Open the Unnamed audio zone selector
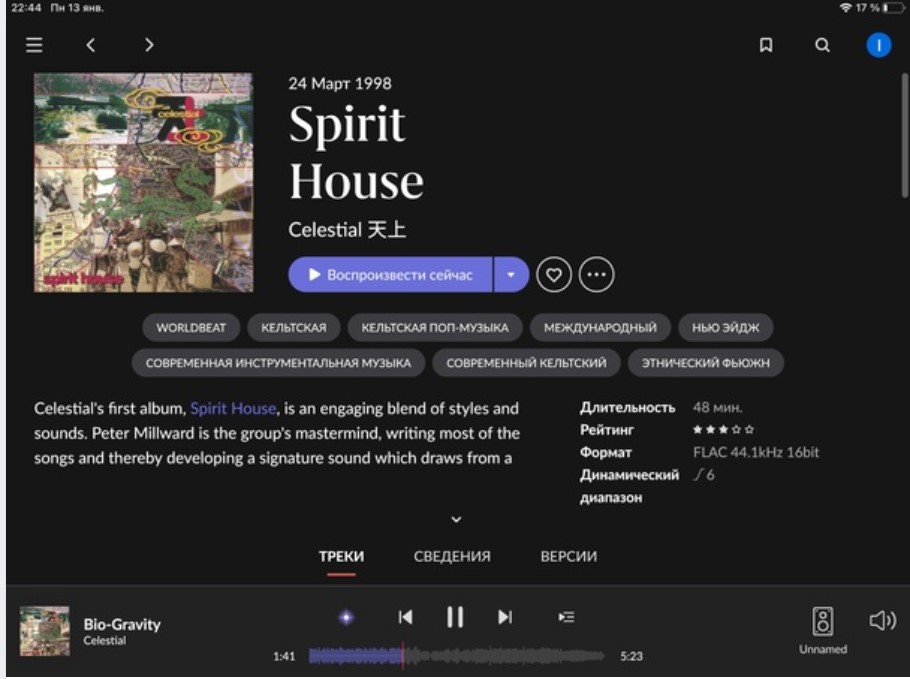This screenshot has width=910, height=679. point(823,630)
